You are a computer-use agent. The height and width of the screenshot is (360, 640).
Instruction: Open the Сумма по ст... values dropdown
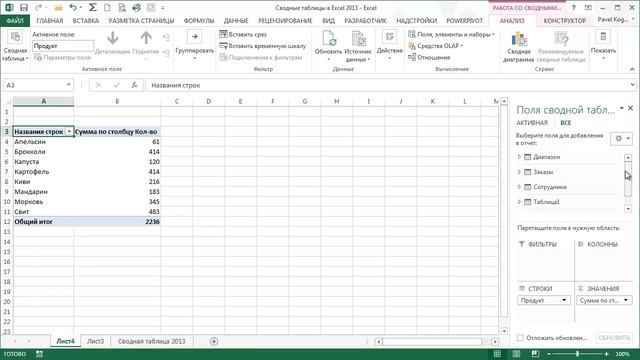(626, 300)
